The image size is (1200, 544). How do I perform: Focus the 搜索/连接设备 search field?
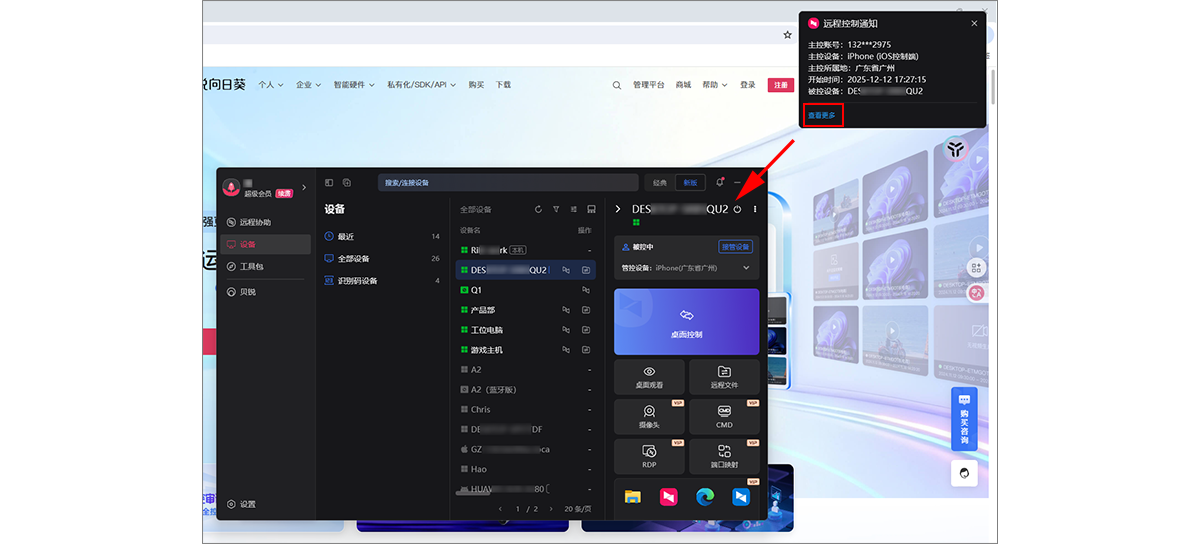click(507, 183)
